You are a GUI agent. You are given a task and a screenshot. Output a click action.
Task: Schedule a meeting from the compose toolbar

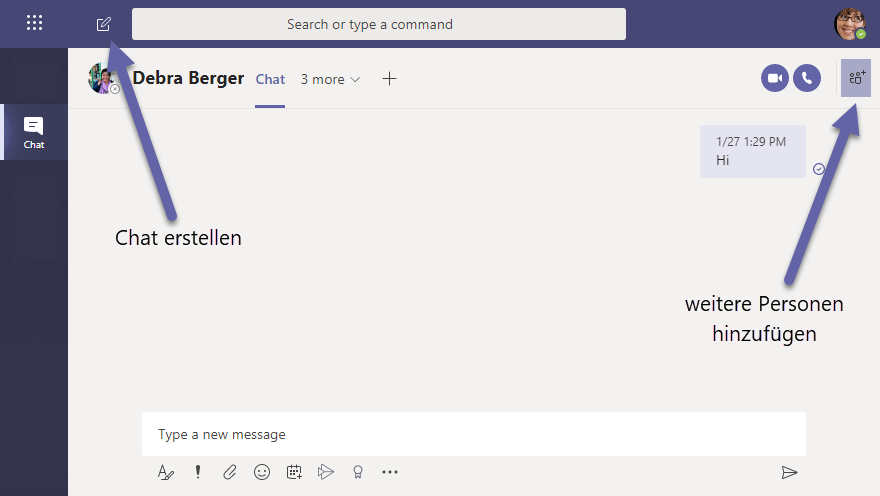point(294,472)
